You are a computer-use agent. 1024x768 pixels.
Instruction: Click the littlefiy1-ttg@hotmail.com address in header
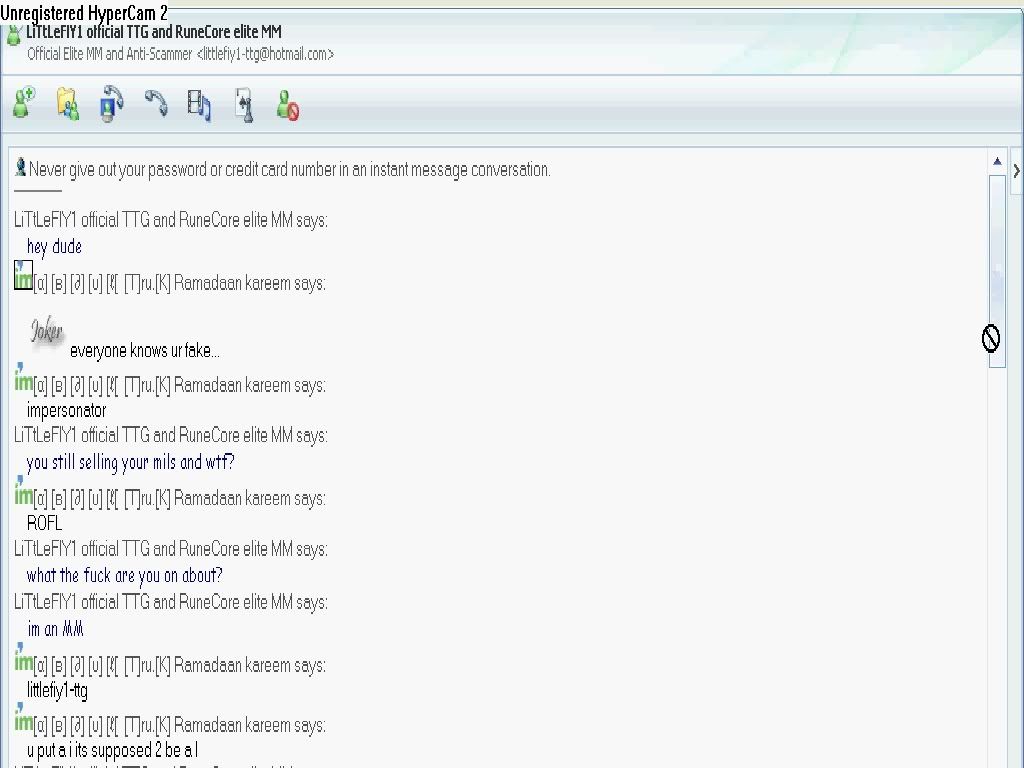[265, 54]
